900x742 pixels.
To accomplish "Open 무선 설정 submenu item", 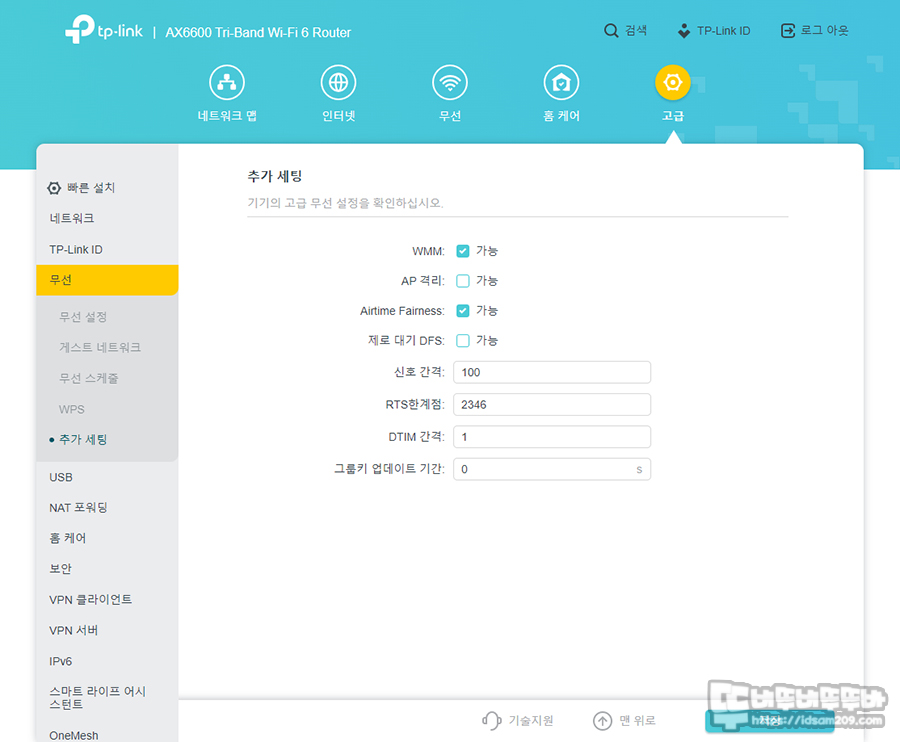I will point(83,317).
